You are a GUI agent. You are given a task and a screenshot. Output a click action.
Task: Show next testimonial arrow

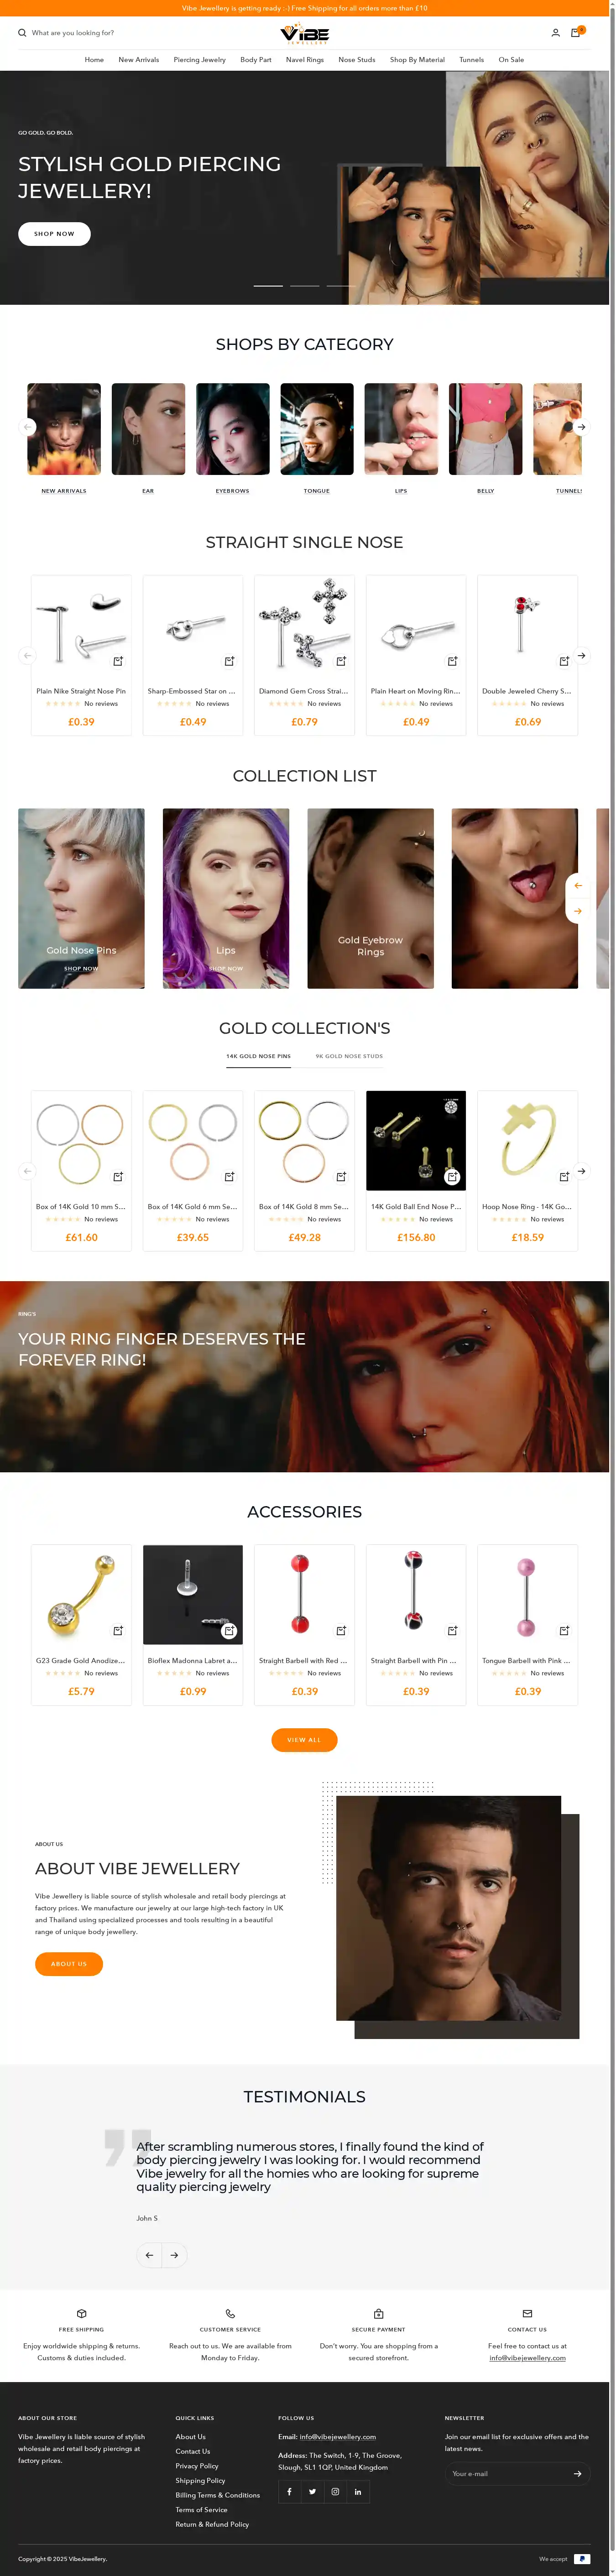tap(174, 2255)
